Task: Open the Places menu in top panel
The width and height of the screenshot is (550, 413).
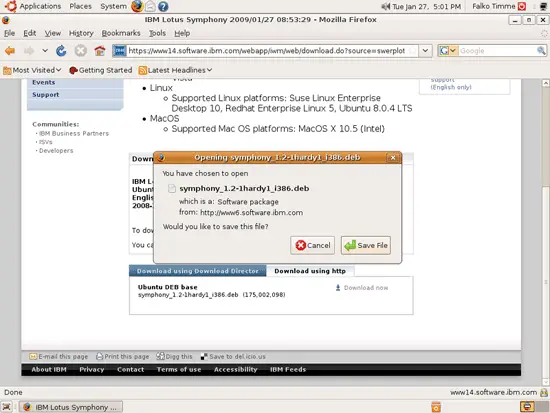Action: (80, 6)
